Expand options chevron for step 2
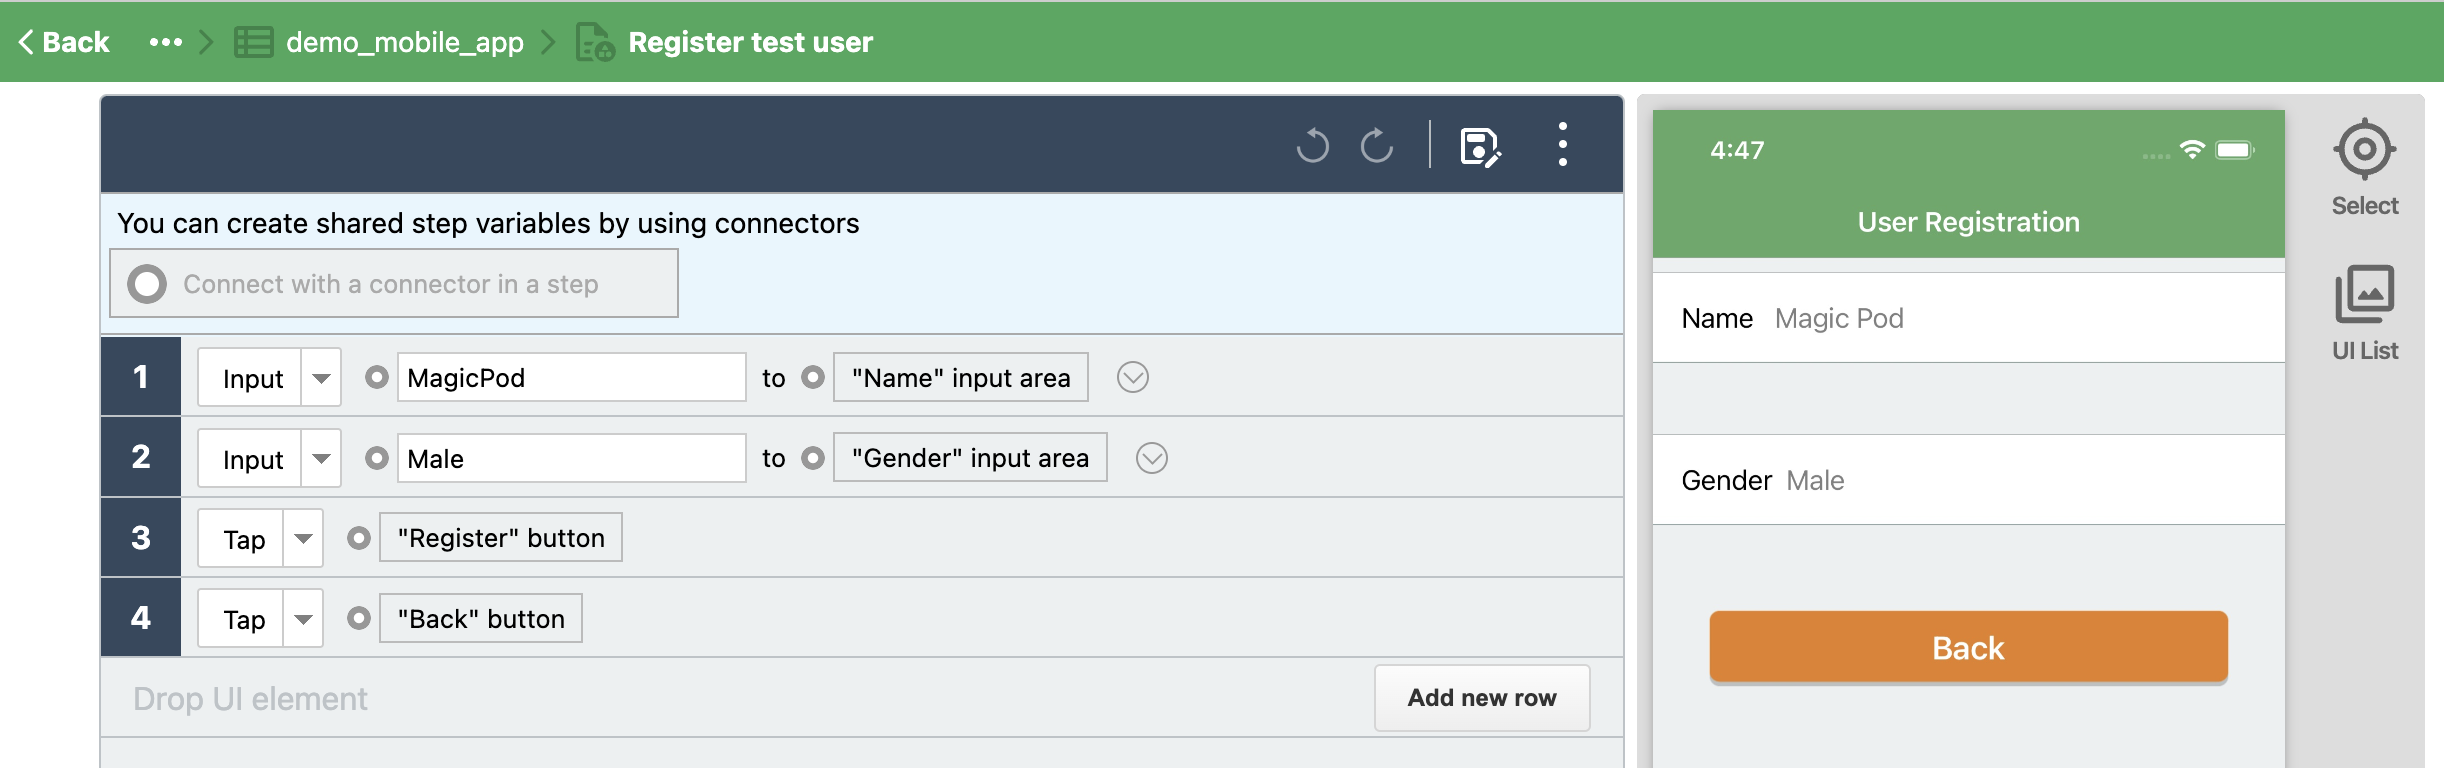The height and width of the screenshot is (768, 2444). [x=1152, y=458]
